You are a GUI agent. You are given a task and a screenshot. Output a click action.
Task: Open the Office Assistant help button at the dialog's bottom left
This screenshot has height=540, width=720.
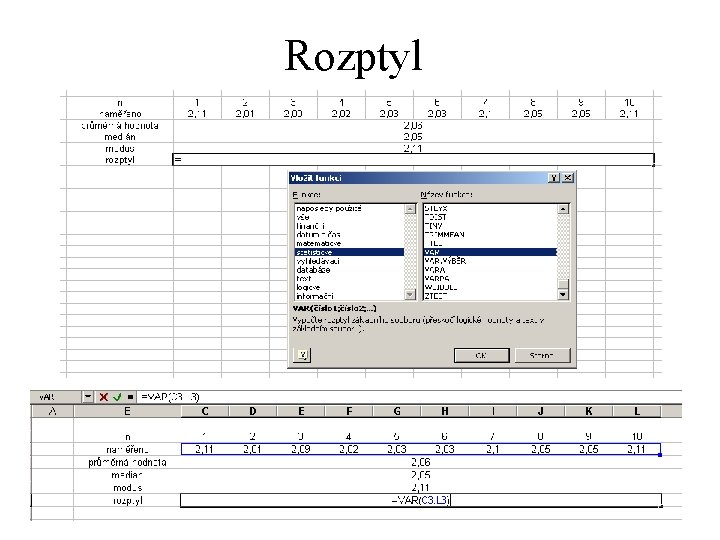point(302,354)
